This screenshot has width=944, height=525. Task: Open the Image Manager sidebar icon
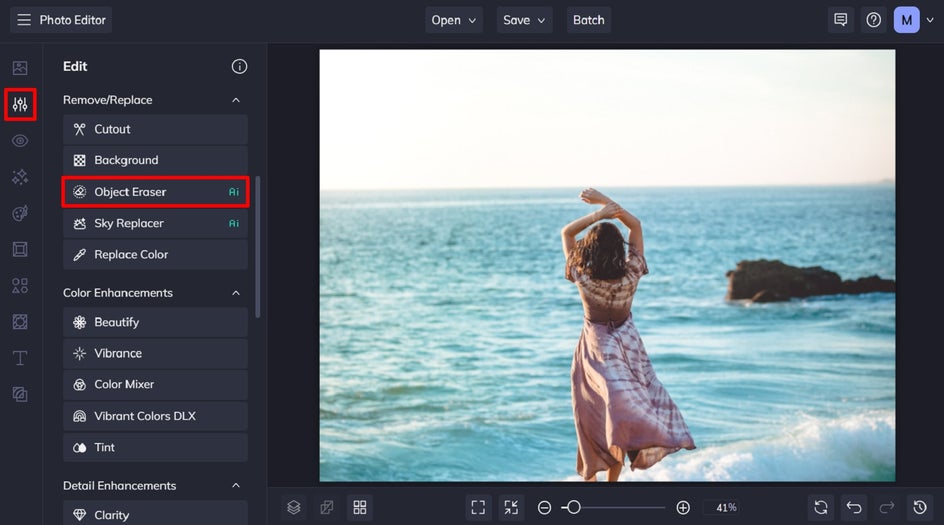[20, 68]
